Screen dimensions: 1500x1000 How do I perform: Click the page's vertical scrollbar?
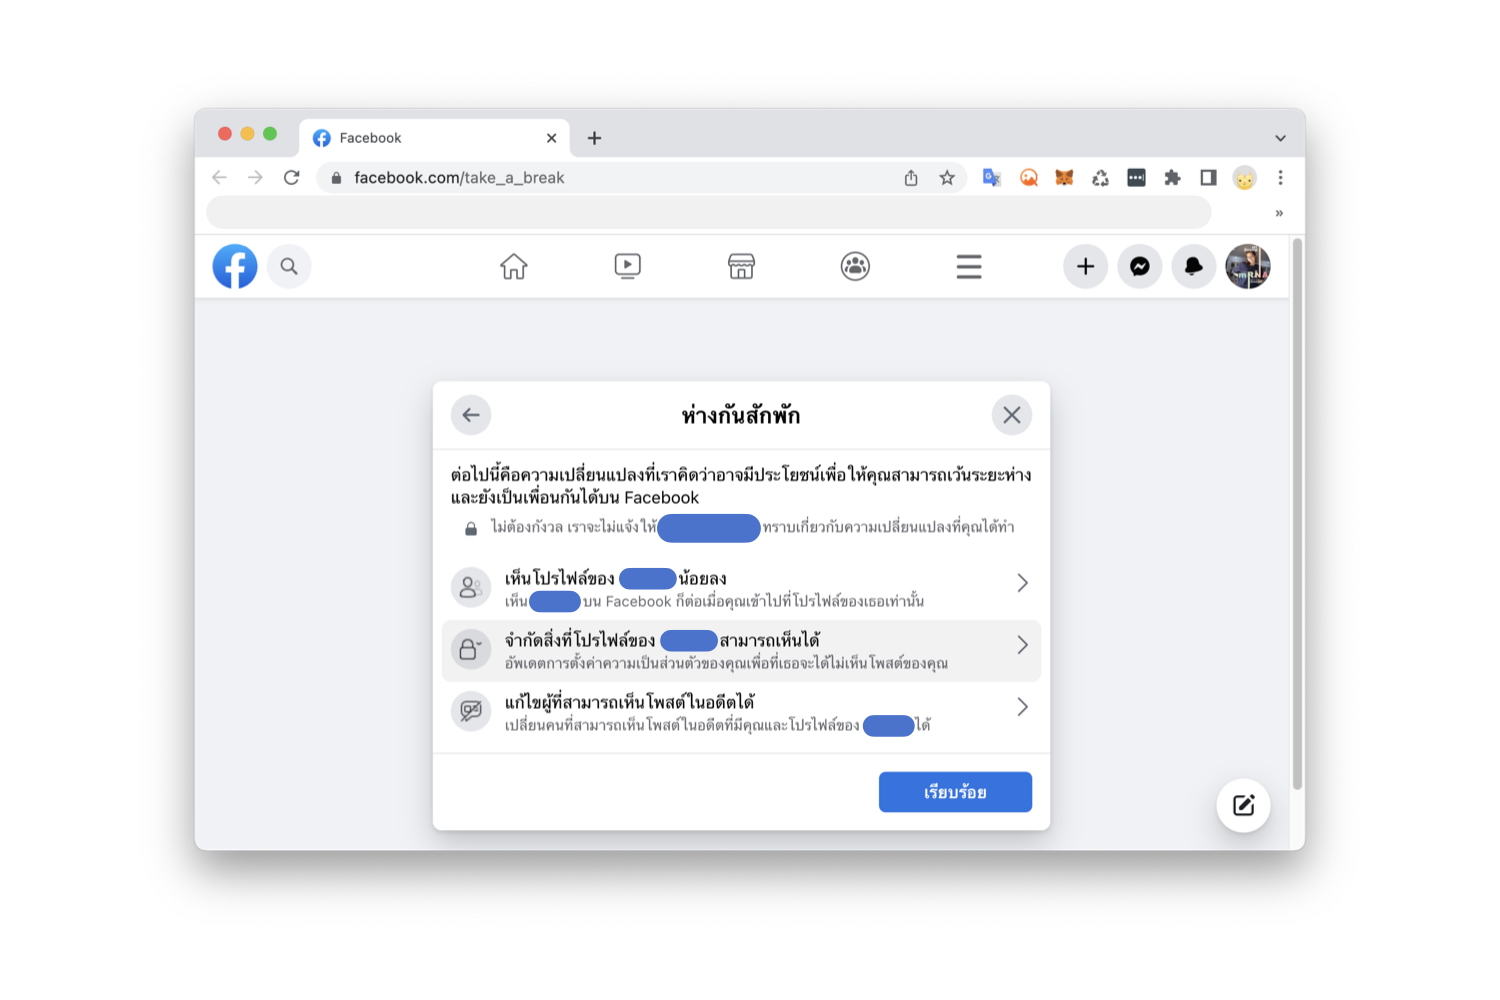click(x=1297, y=514)
